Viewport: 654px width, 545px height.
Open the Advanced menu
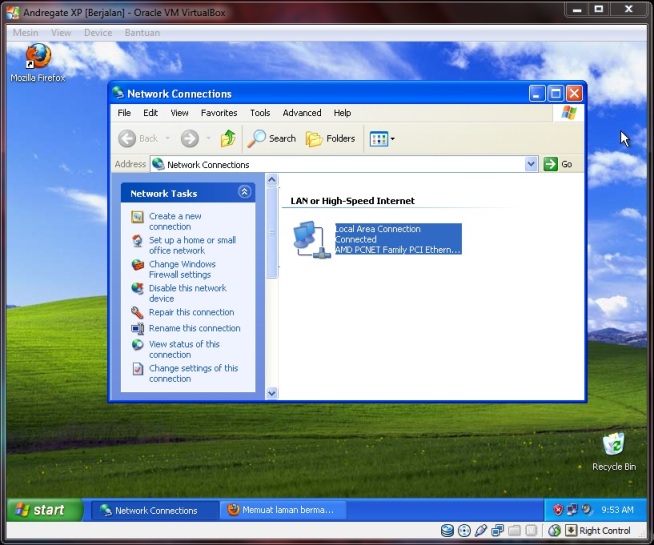pyautogui.click(x=302, y=113)
